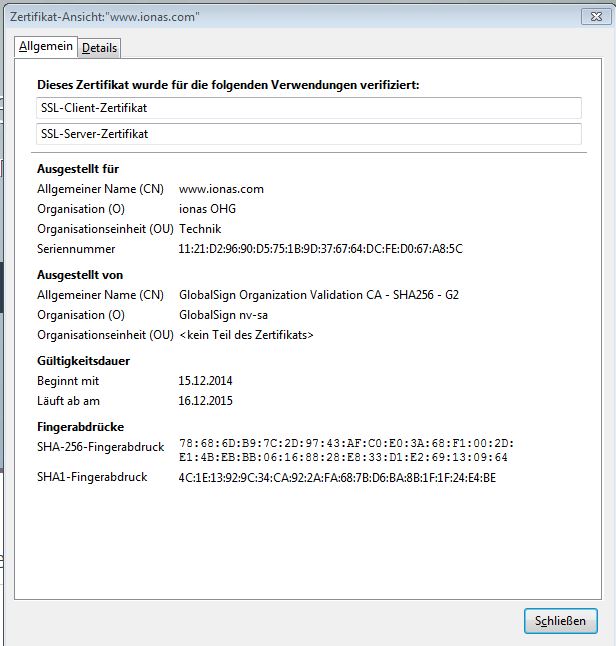The width and height of the screenshot is (616, 646).
Task: Click the organisational unit value Technik
Action: click(x=200, y=229)
